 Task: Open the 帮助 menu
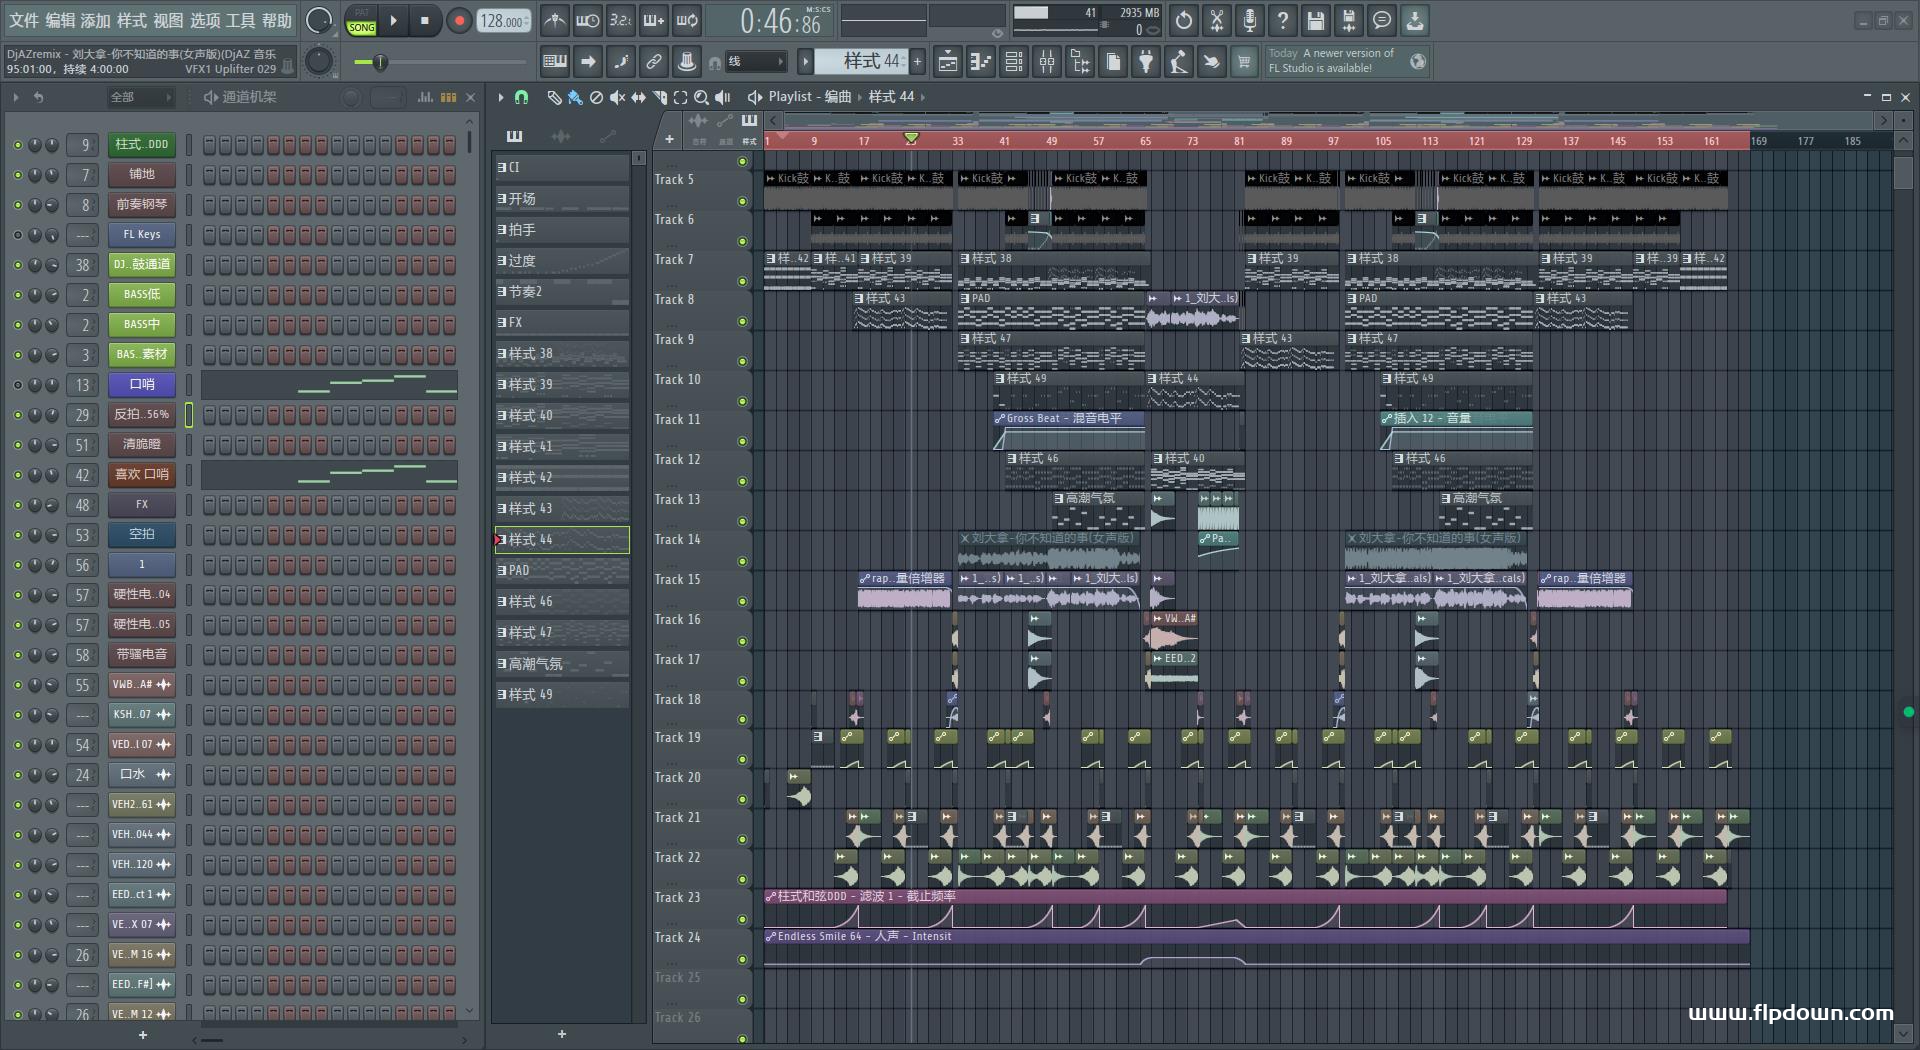tap(277, 20)
